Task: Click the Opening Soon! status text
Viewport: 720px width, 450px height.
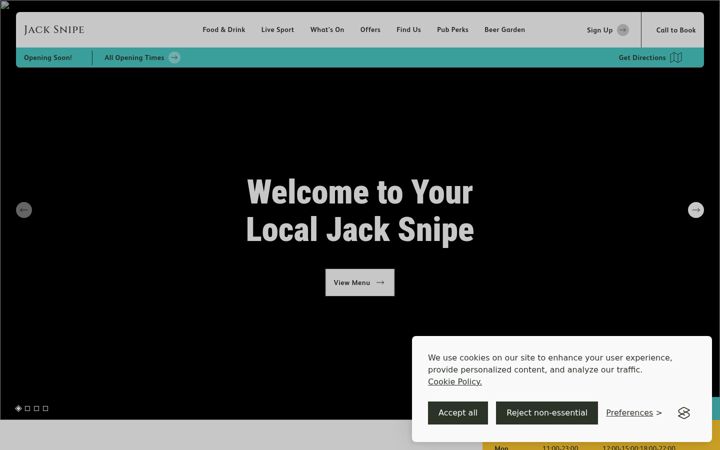Action: (48, 58)
